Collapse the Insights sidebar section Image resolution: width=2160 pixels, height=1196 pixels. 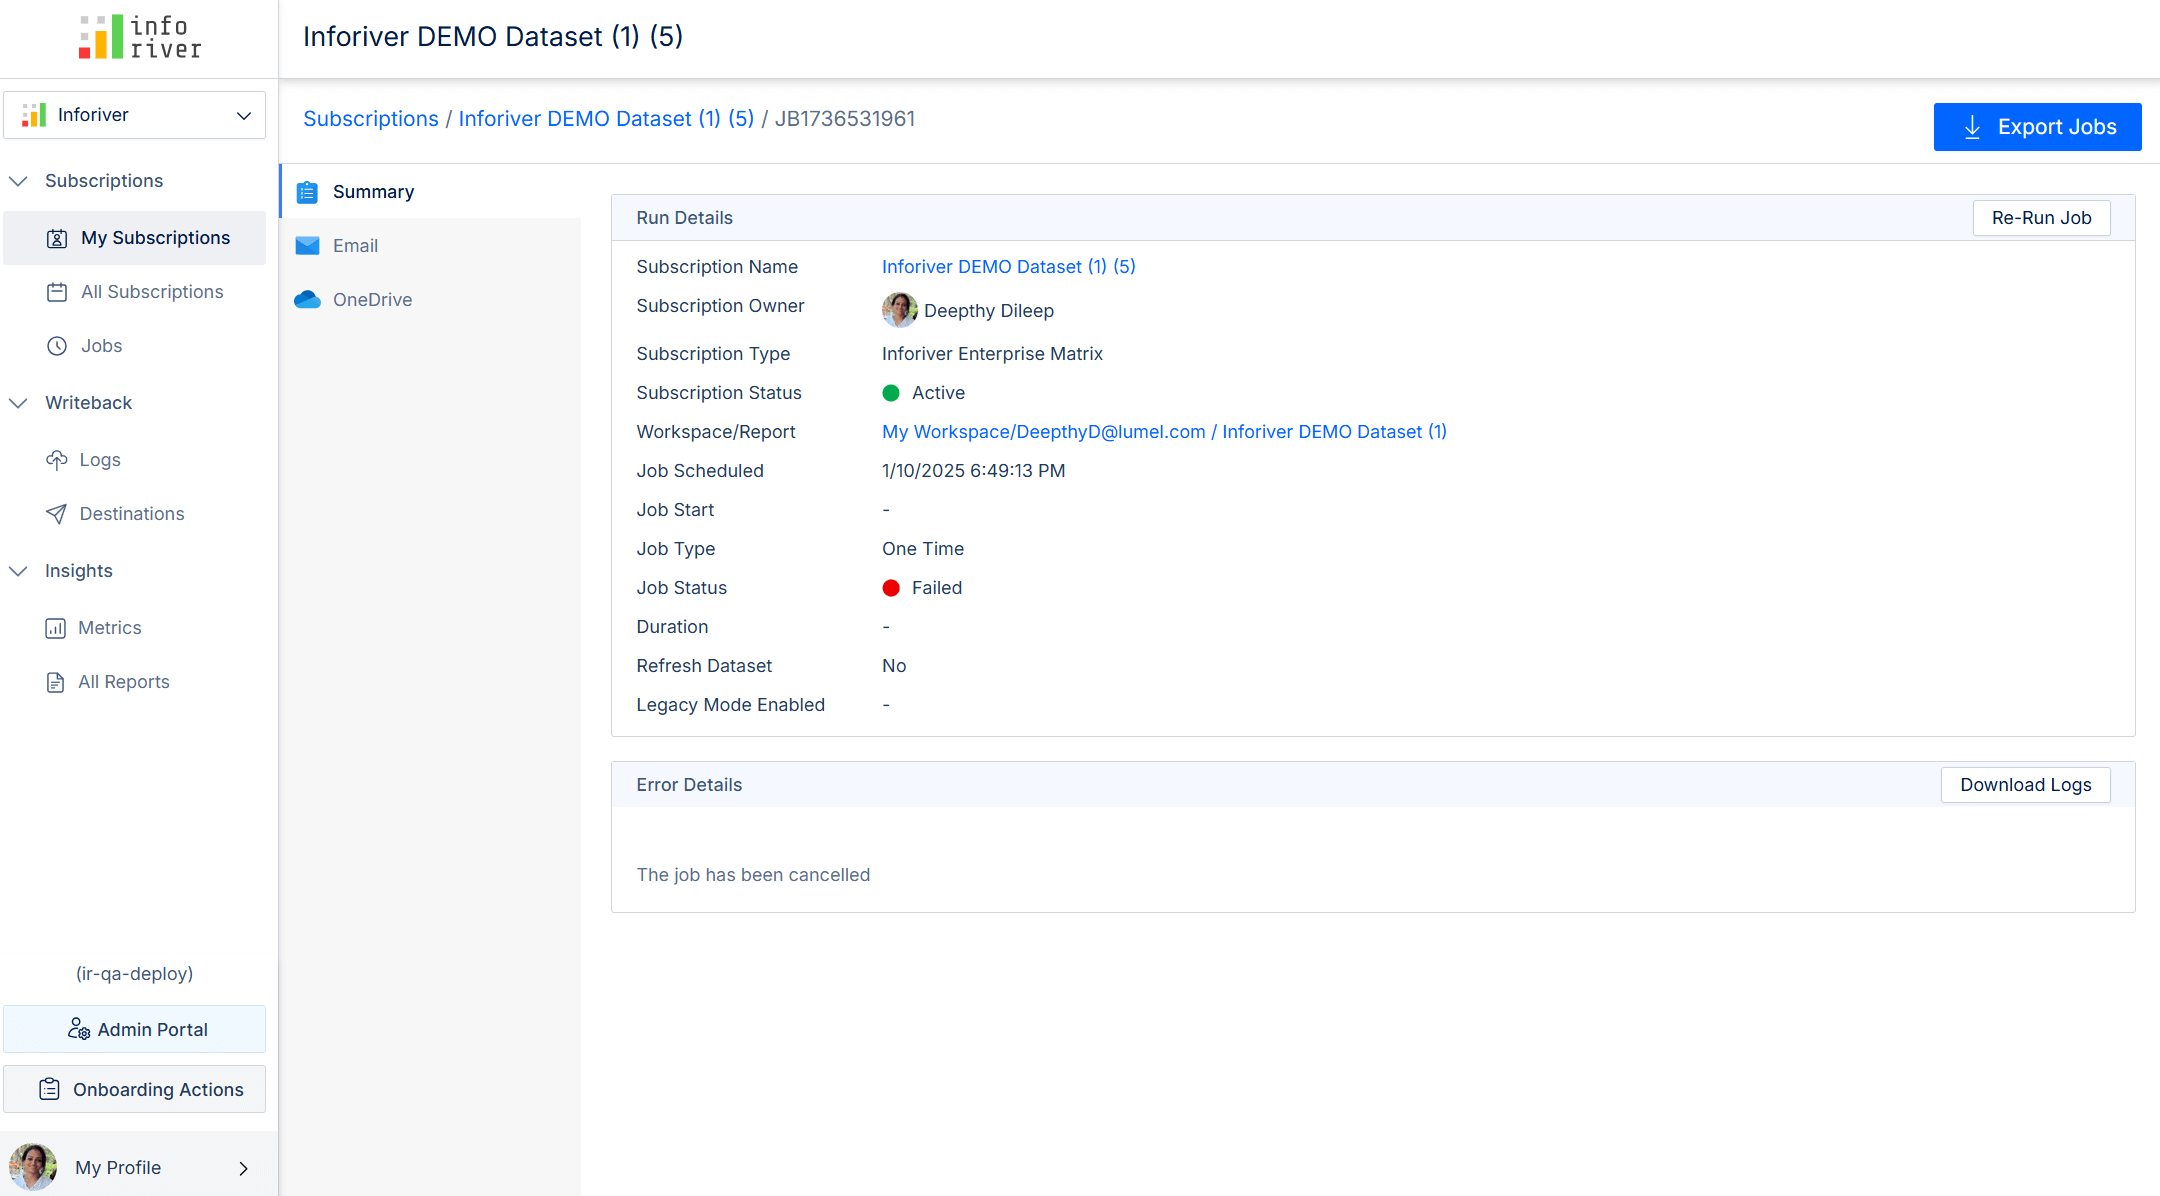18,571
